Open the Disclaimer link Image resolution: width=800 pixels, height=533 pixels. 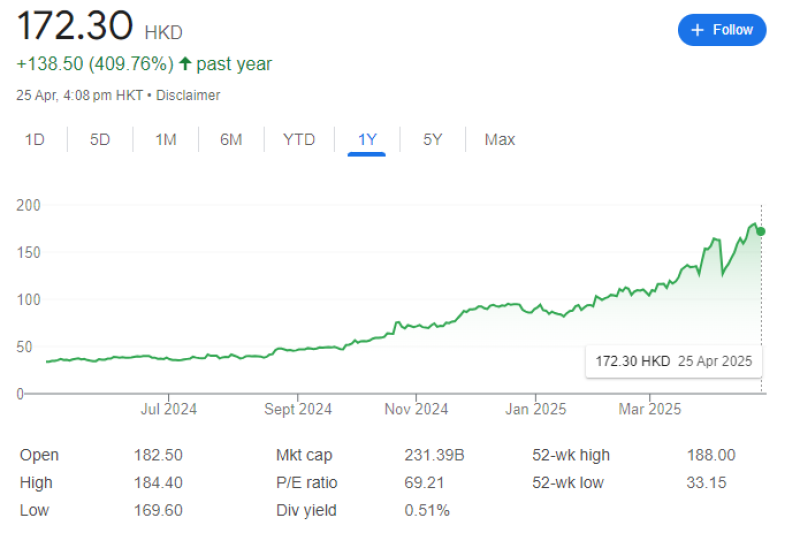(188, 96)
